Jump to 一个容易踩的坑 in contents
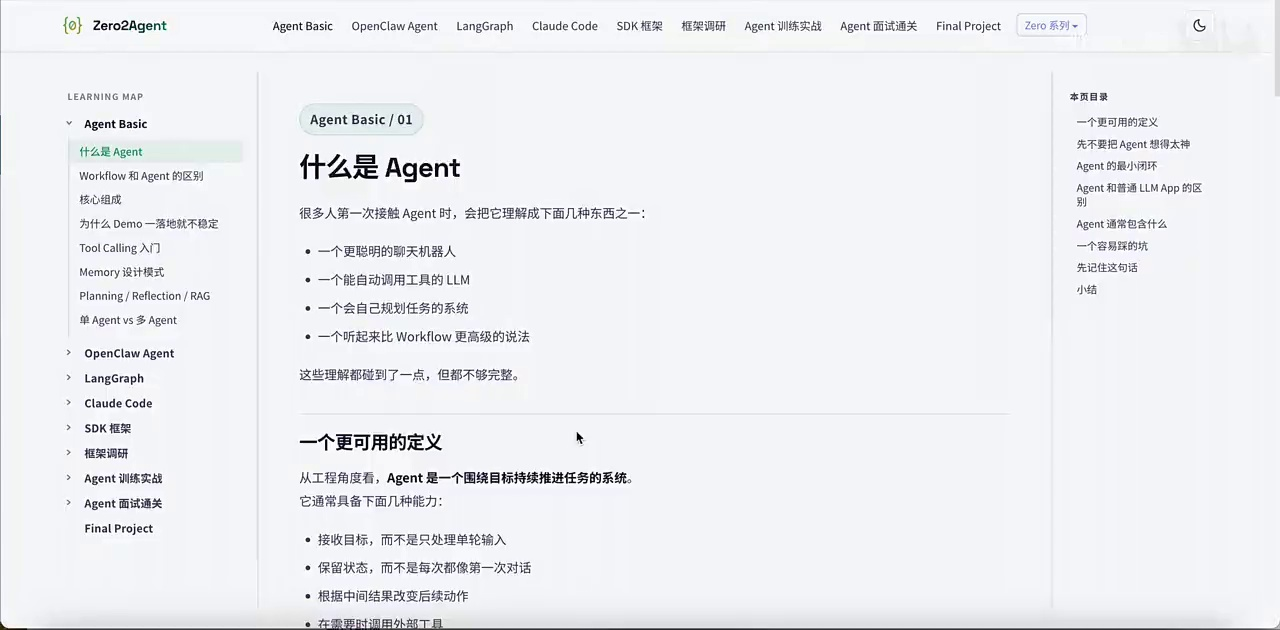 point(1112,246)
